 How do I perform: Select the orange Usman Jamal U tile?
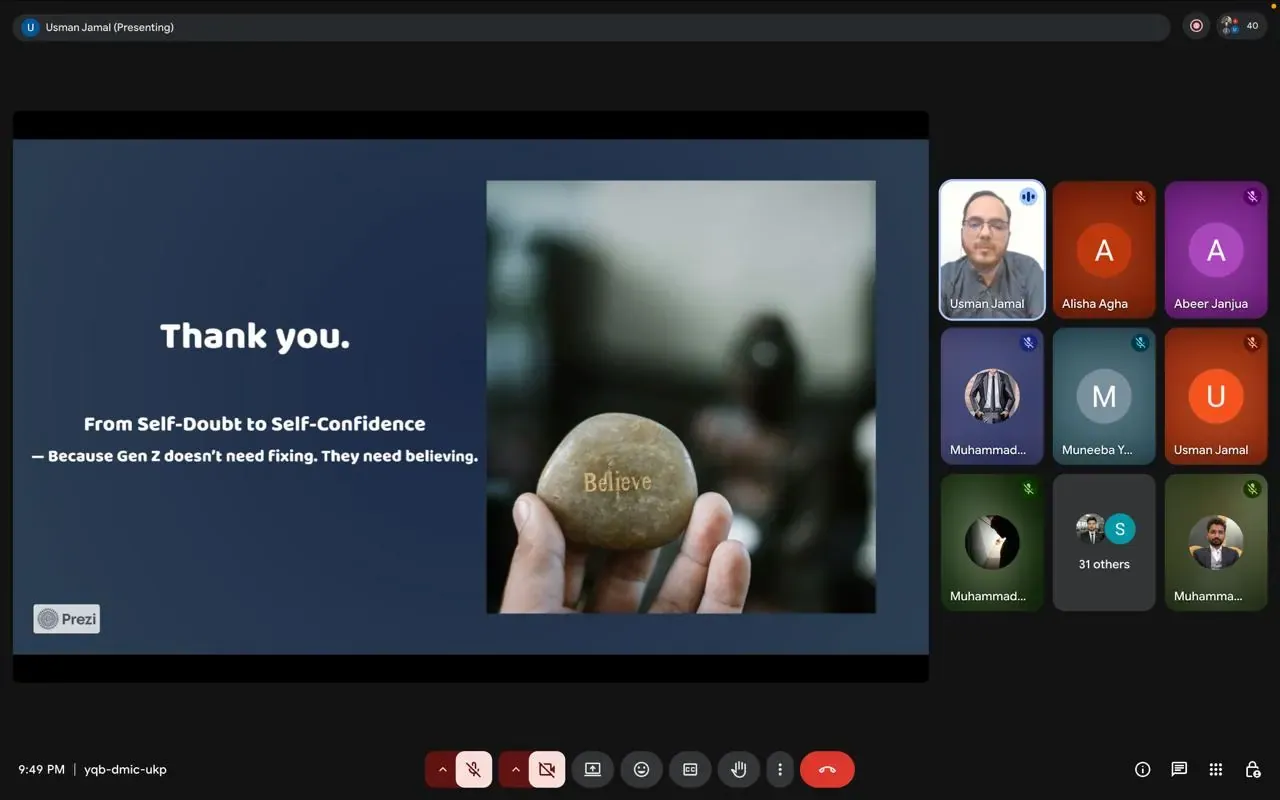pos(1216,396)
